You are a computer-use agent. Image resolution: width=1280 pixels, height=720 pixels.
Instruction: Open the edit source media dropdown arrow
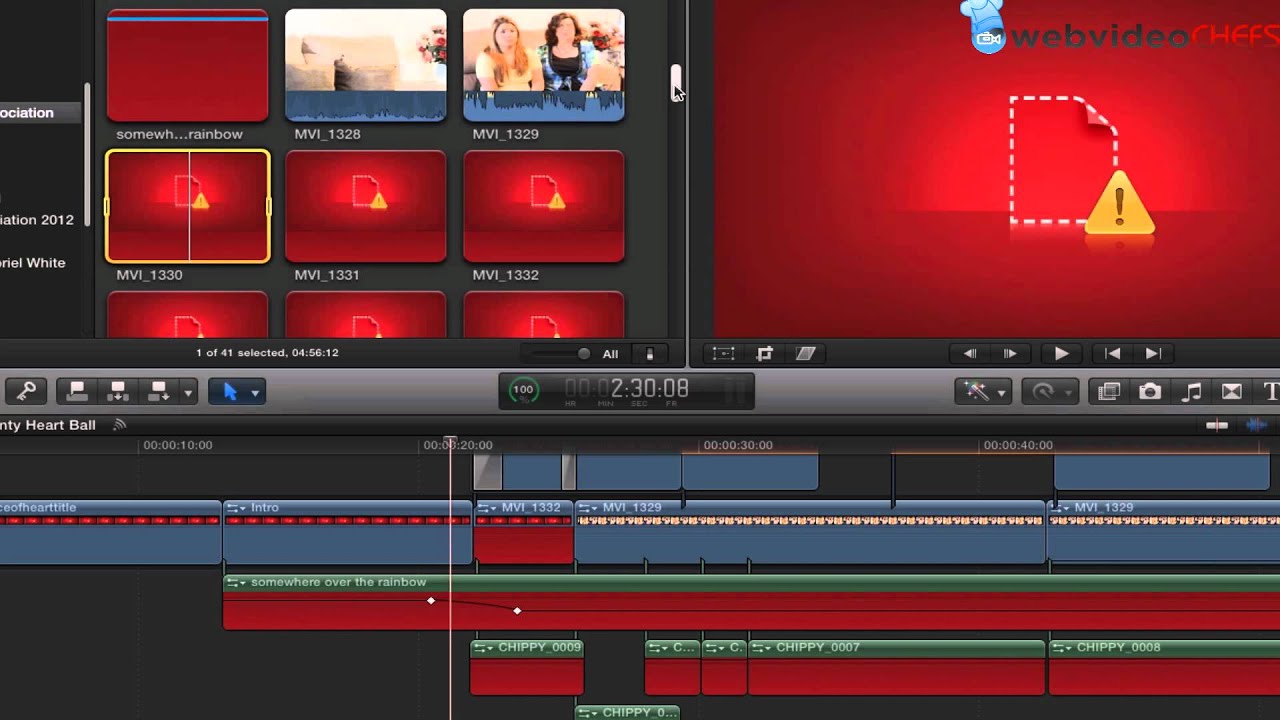(187, 393)
